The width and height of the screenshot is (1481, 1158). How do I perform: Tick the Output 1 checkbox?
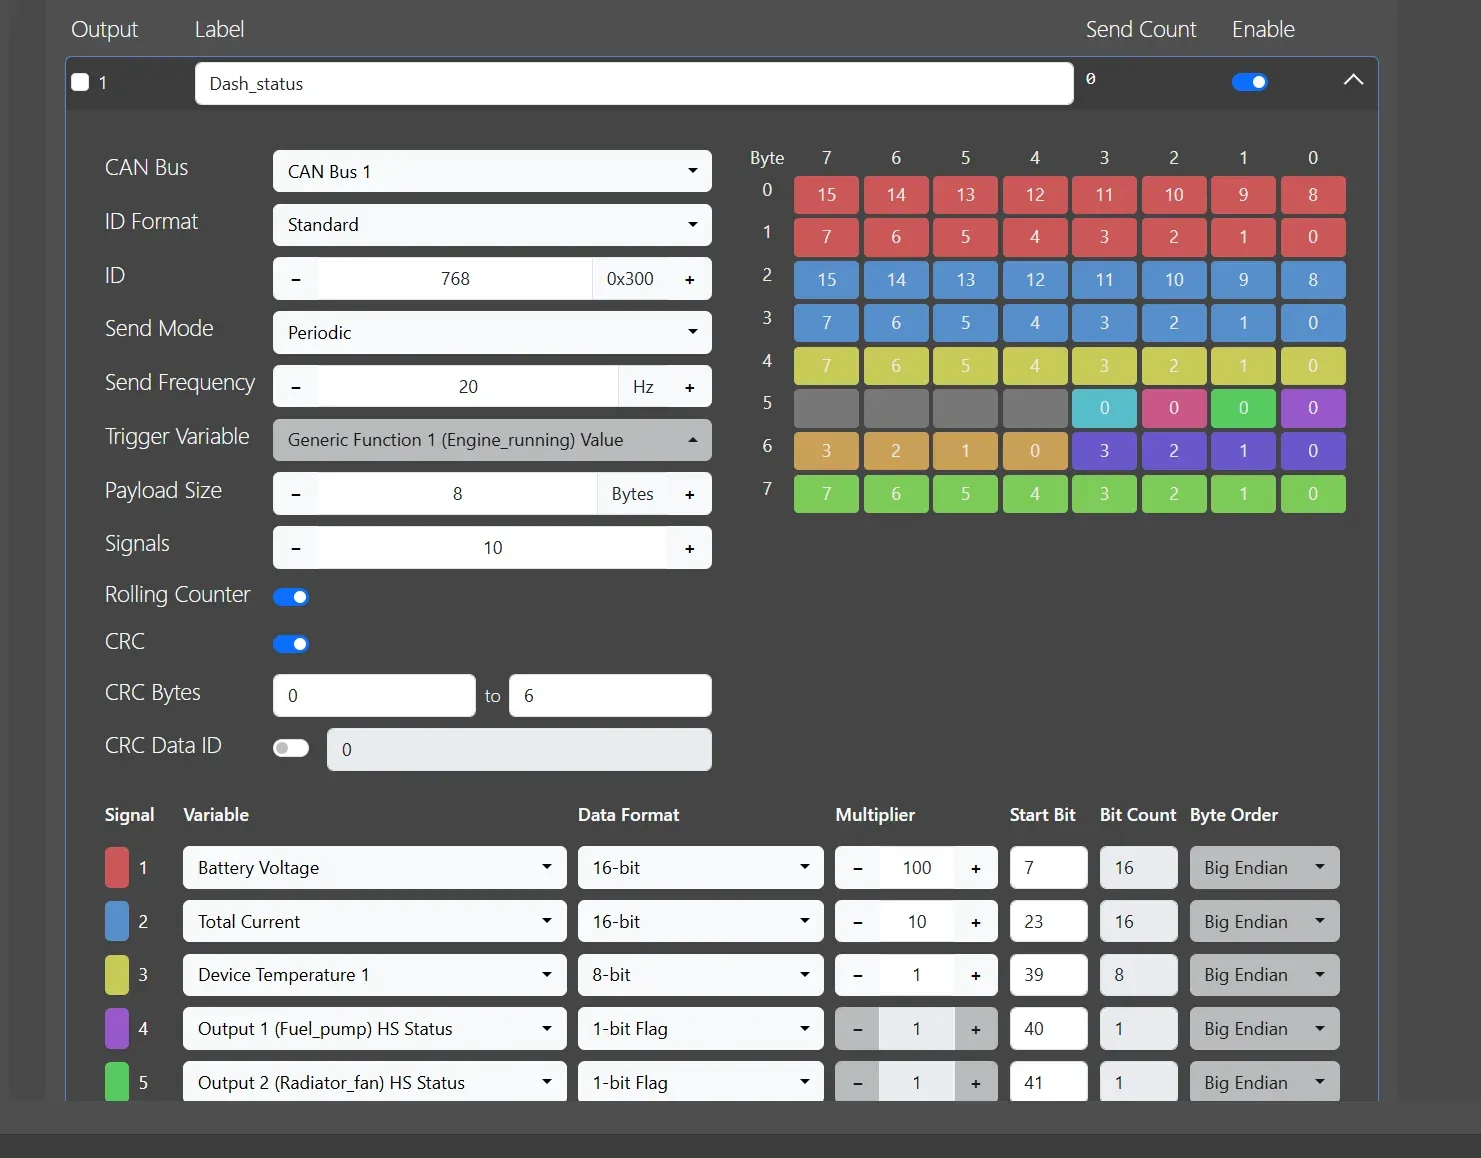81,82
